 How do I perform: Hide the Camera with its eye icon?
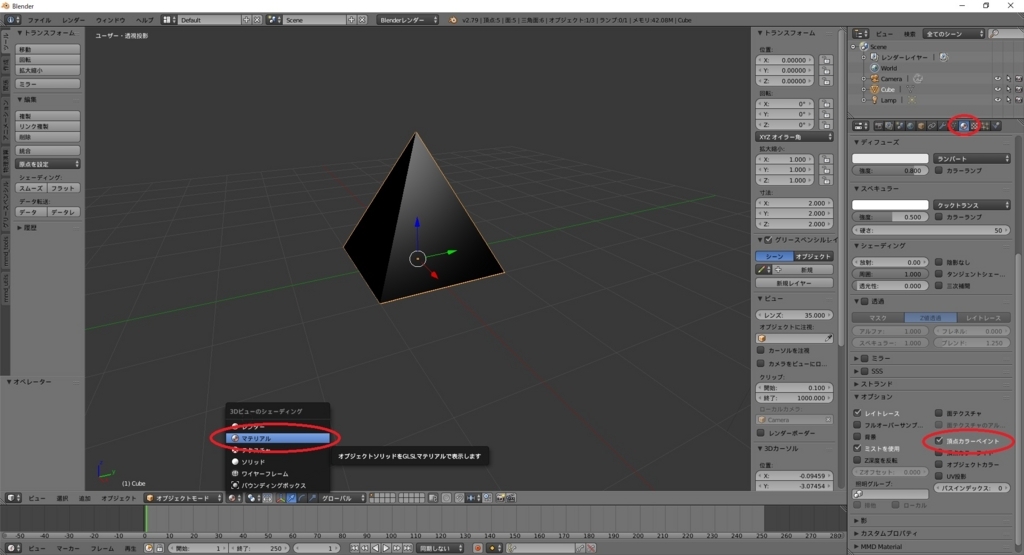pos(997,79)
